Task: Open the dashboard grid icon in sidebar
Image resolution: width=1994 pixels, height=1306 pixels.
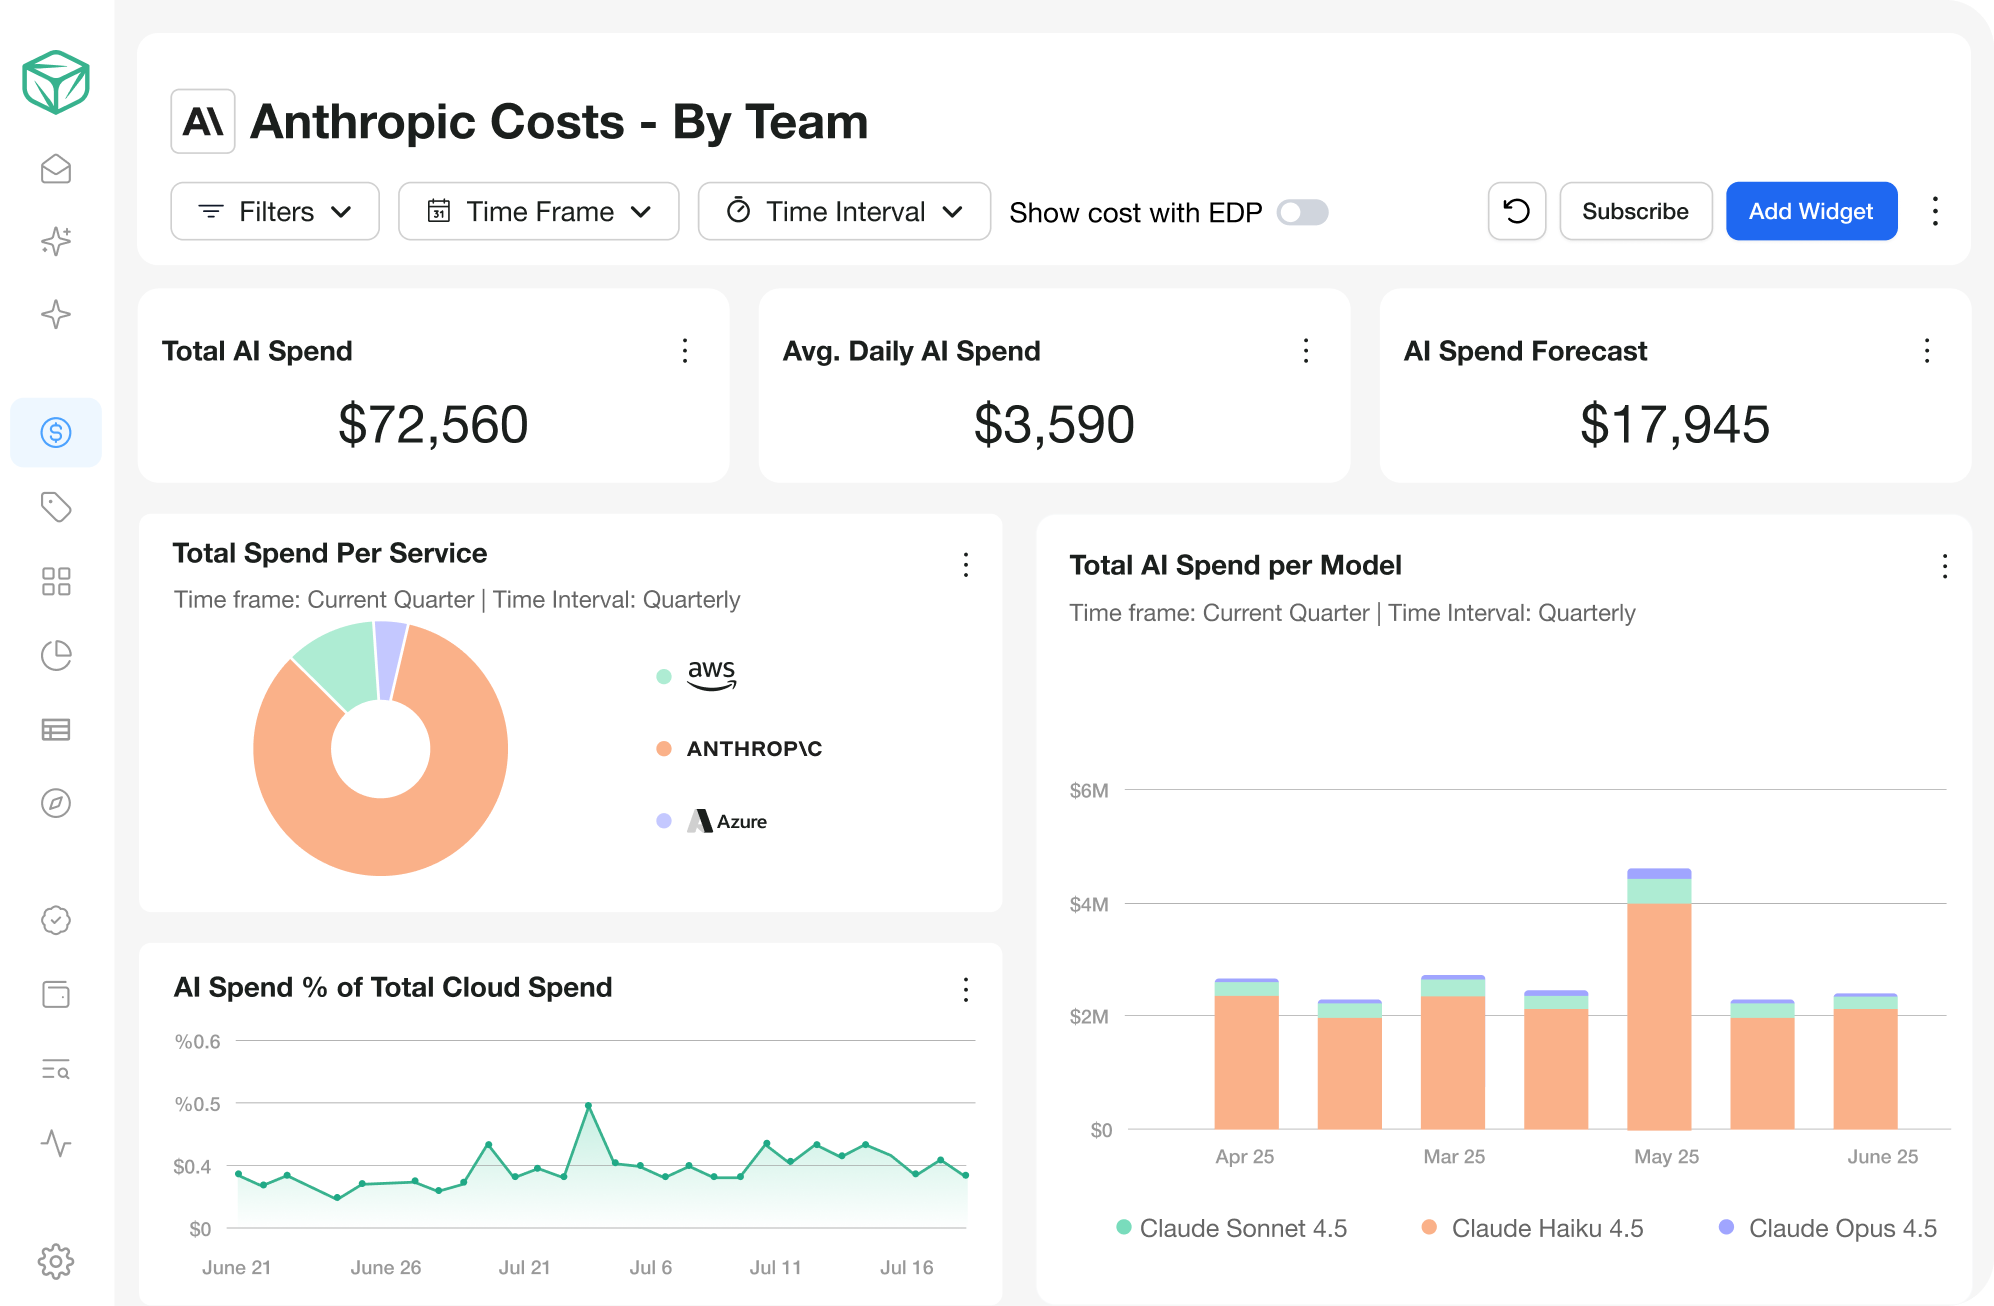Action: coord(56,581)
